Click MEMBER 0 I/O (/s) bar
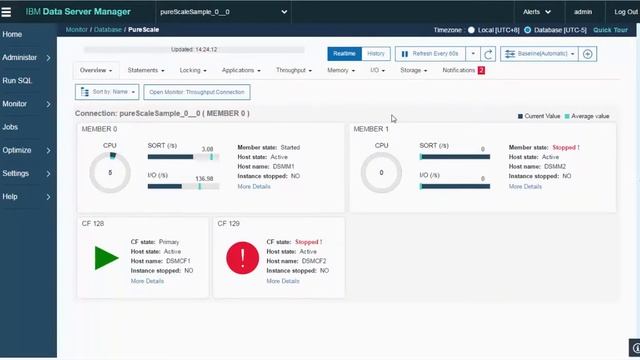The width and height of the screenshot is (640, 360). tap(183, 187)
